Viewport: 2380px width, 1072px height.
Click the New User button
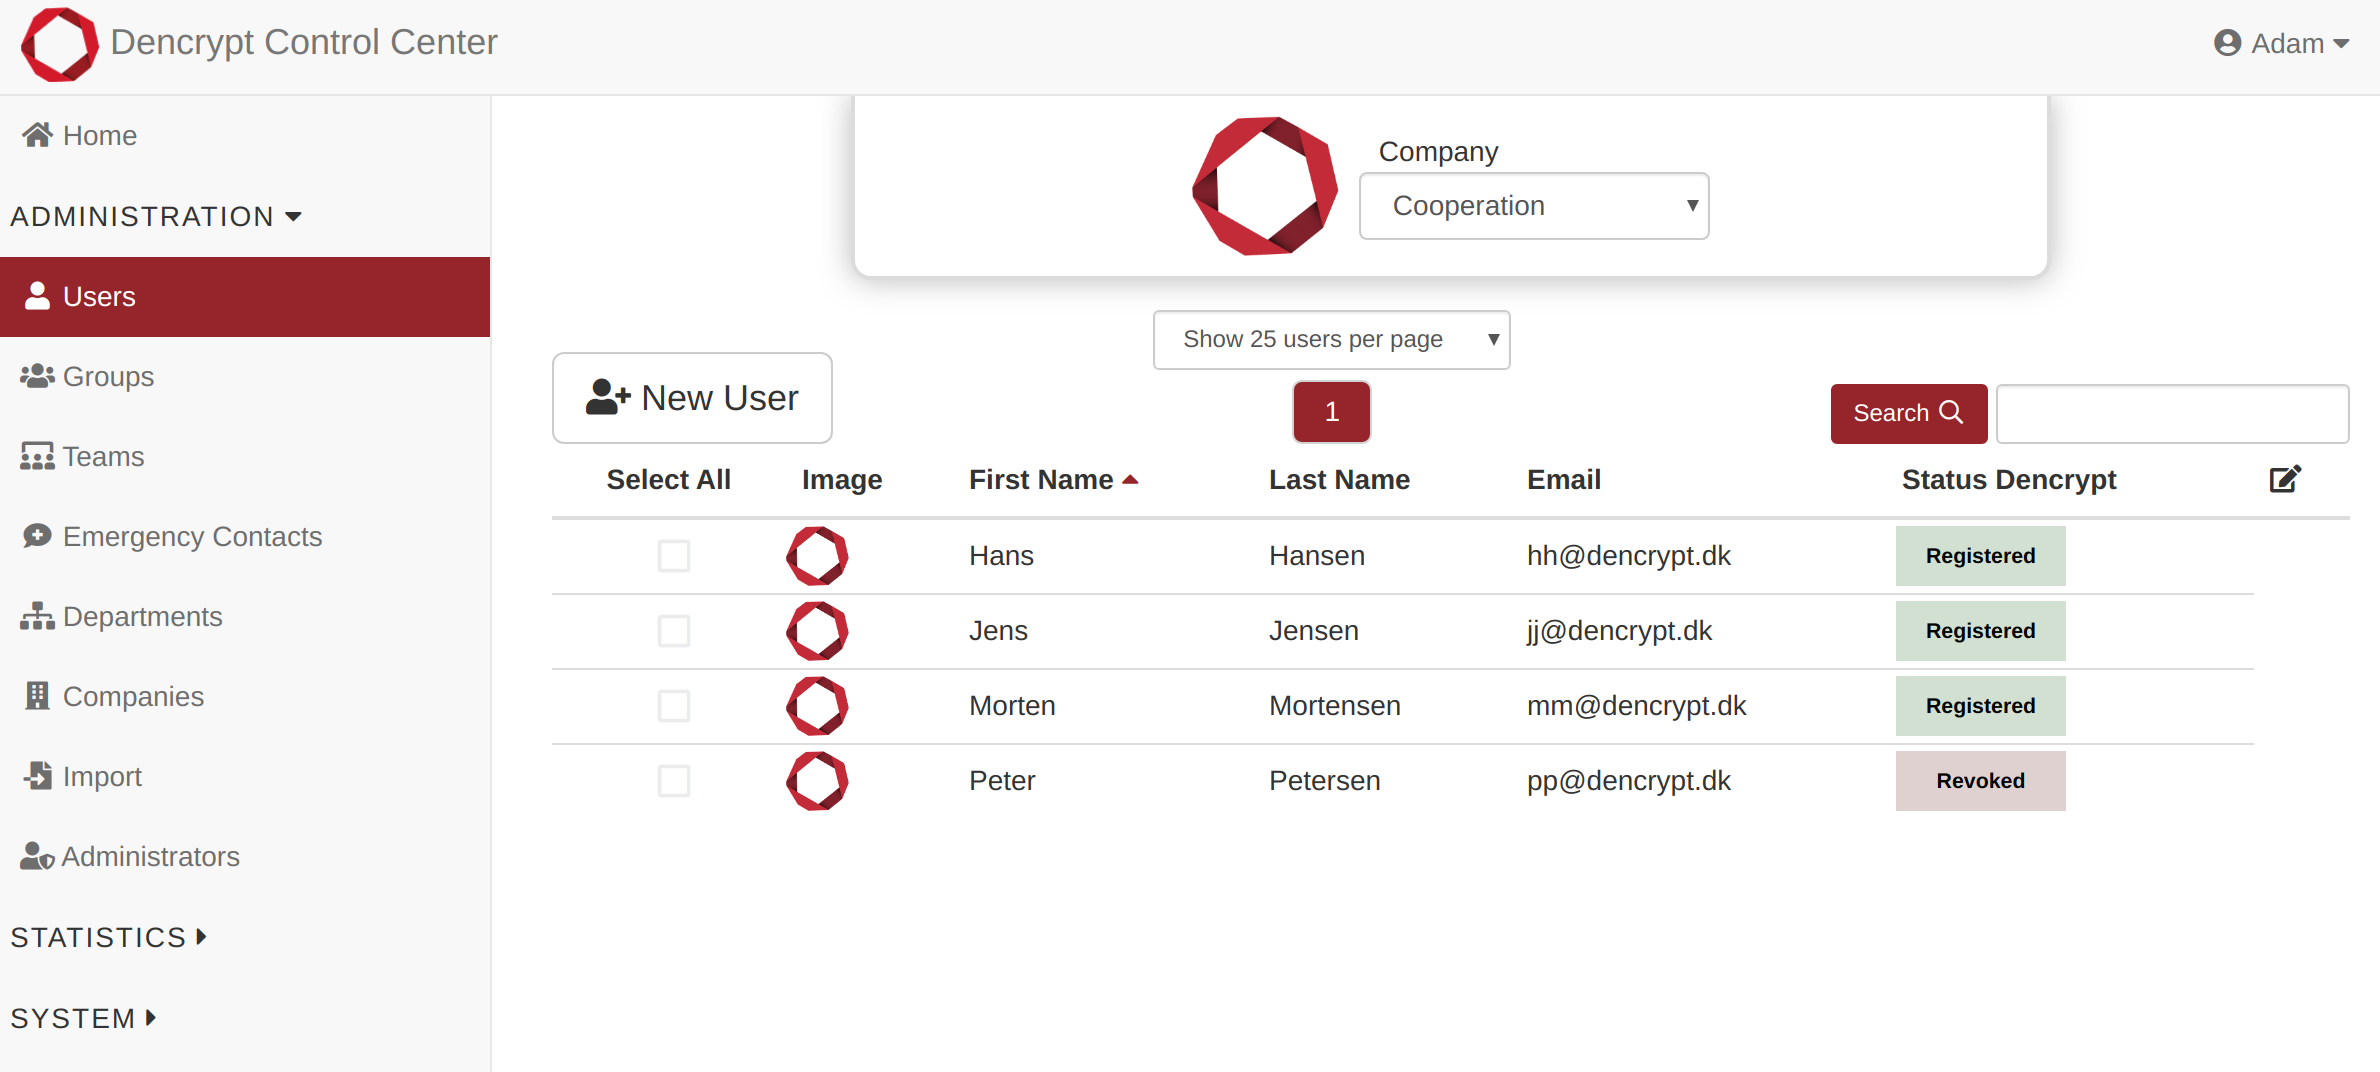692,398
